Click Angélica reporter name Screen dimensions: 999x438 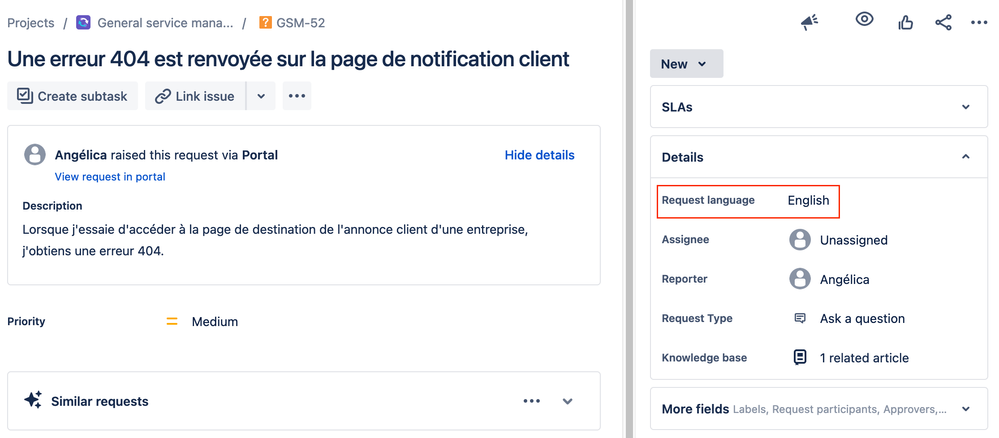845,279
